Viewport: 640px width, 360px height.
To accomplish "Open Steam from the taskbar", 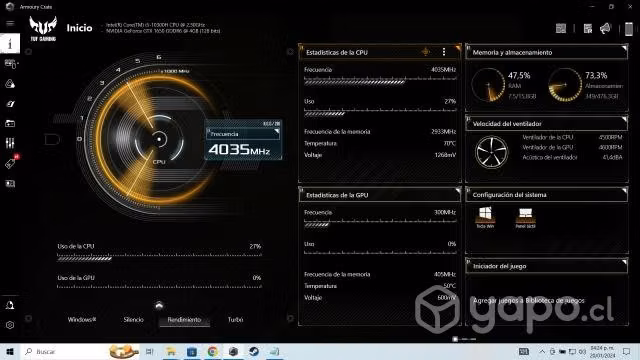I will click(x=254, y=351).
